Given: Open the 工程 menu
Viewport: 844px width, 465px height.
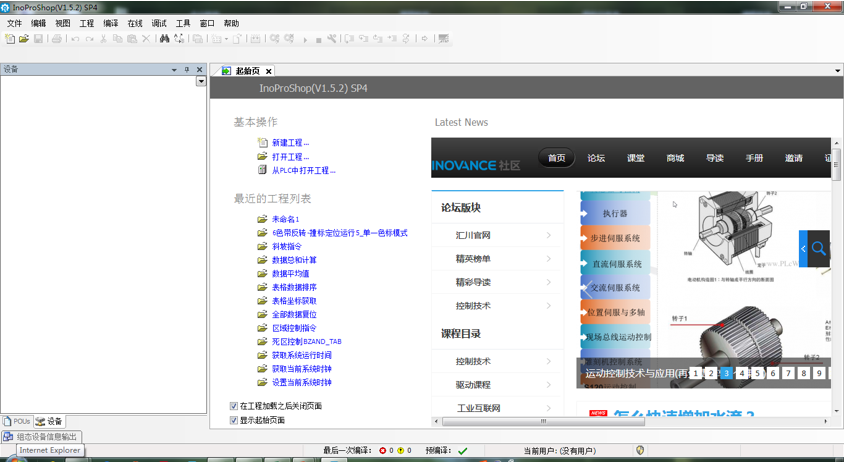Looking at the screenshot, I should 87,23.
